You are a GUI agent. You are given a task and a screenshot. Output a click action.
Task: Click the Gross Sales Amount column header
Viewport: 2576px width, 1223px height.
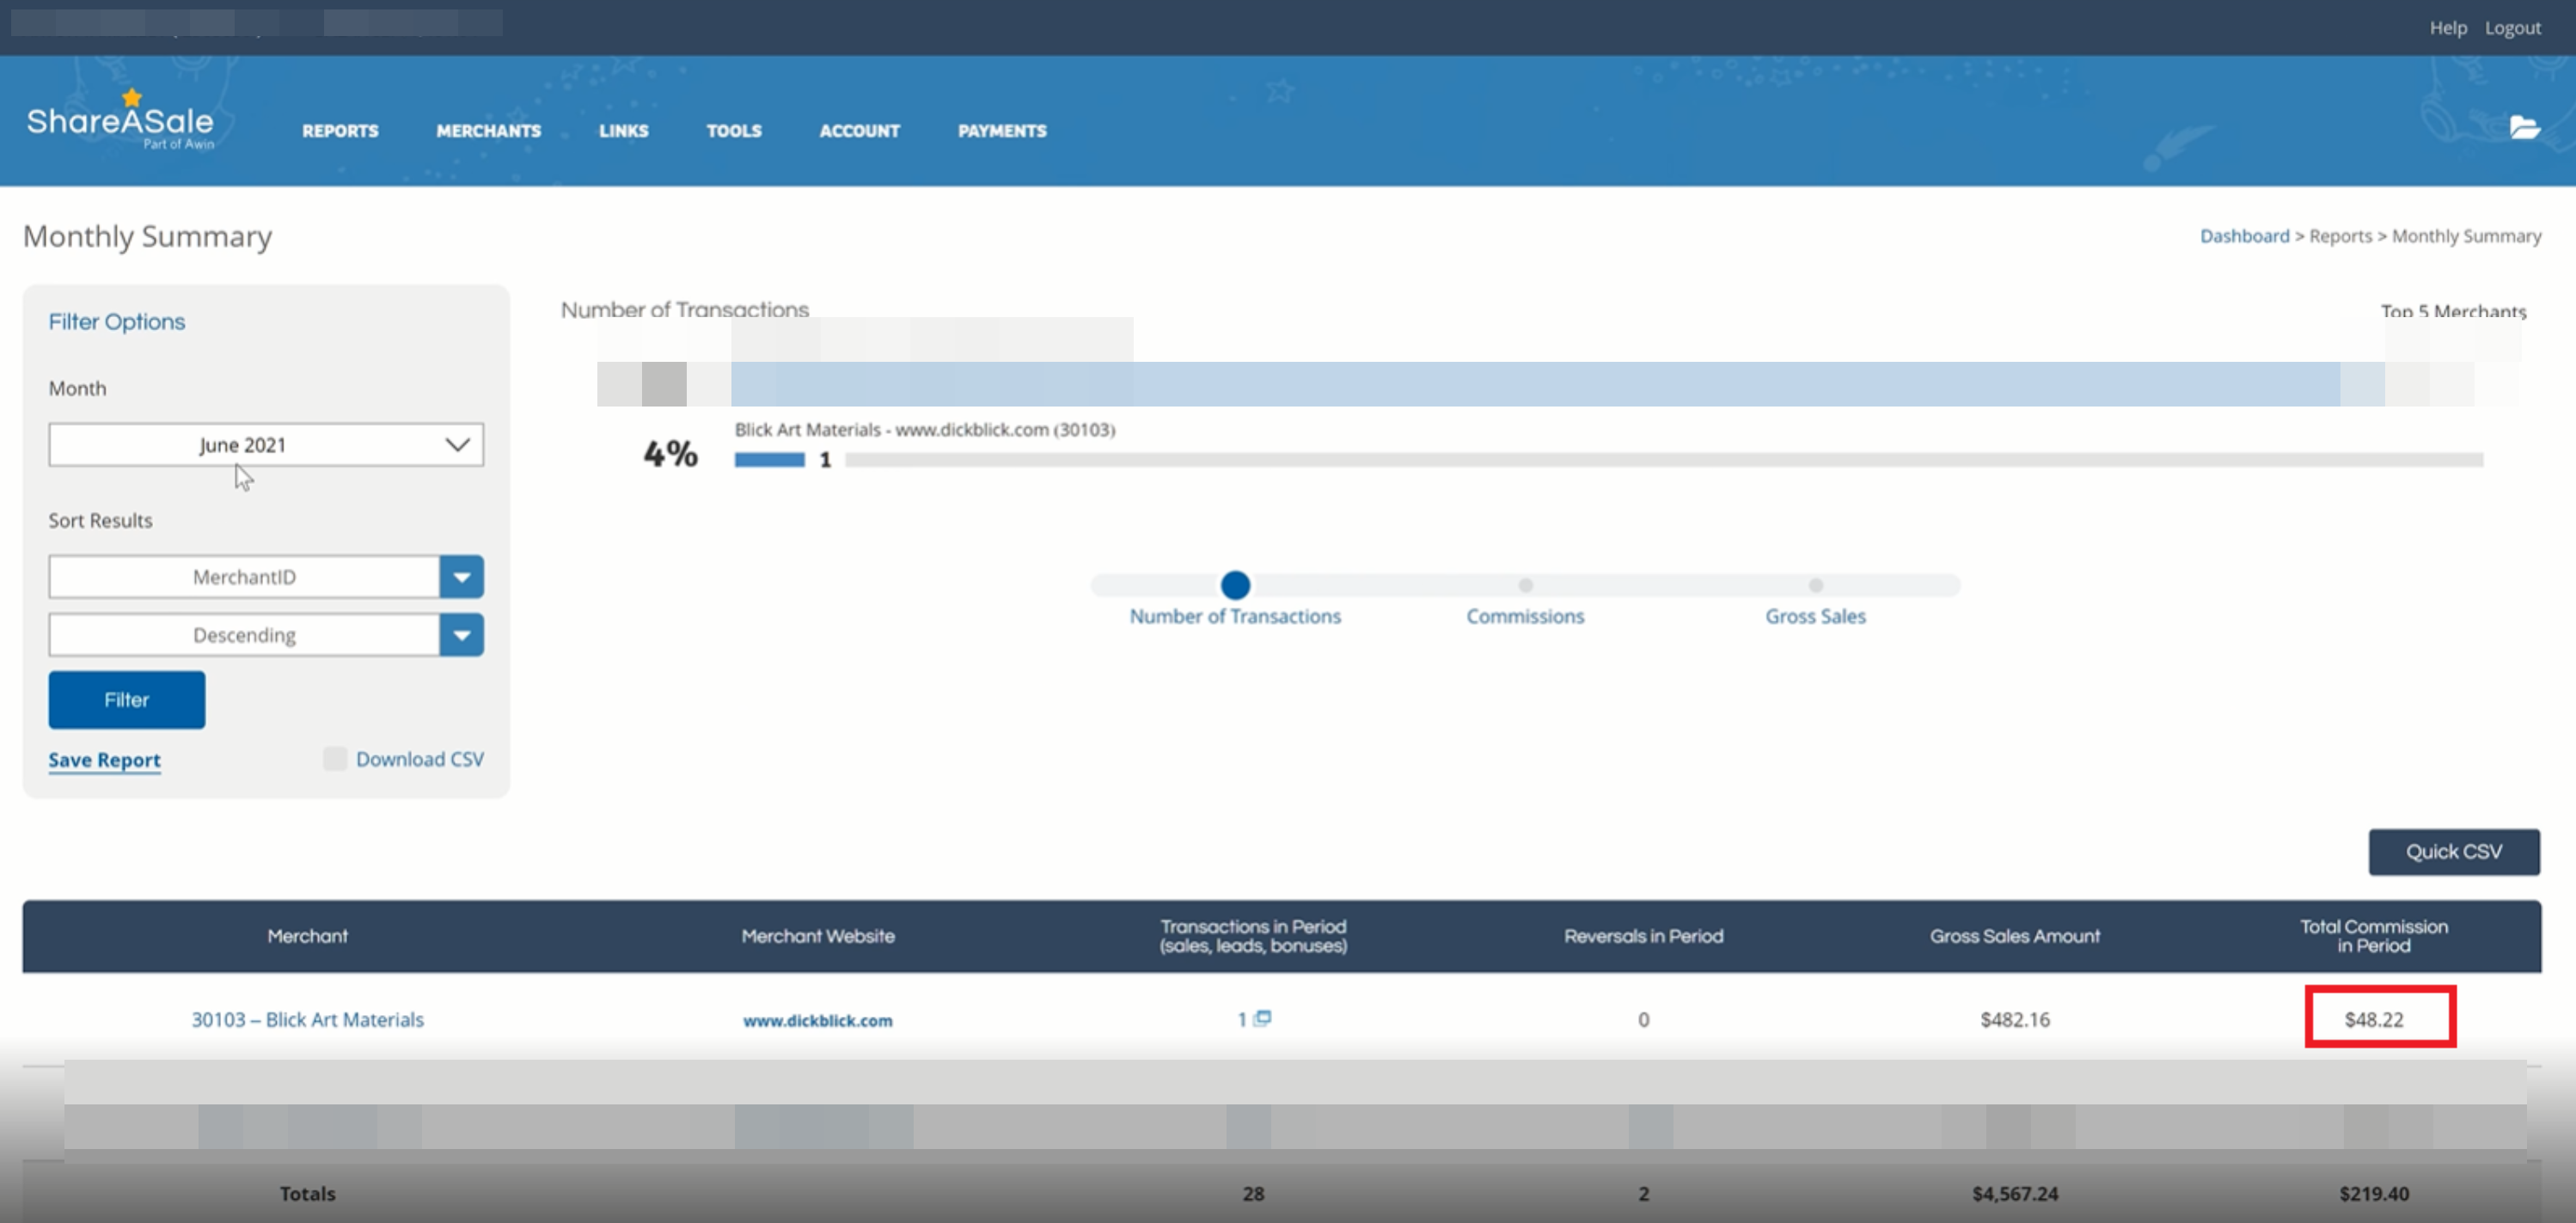[2014, 936]
